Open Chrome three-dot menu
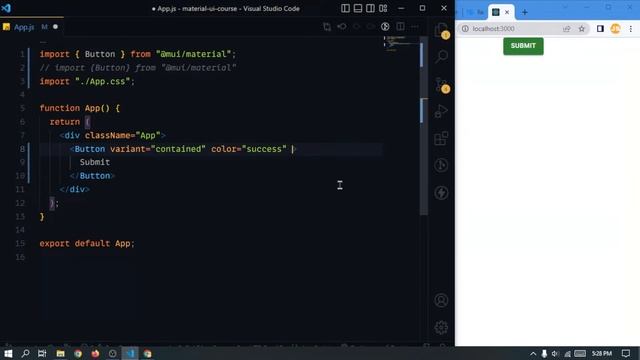640x360 pixels. (631, 29)
